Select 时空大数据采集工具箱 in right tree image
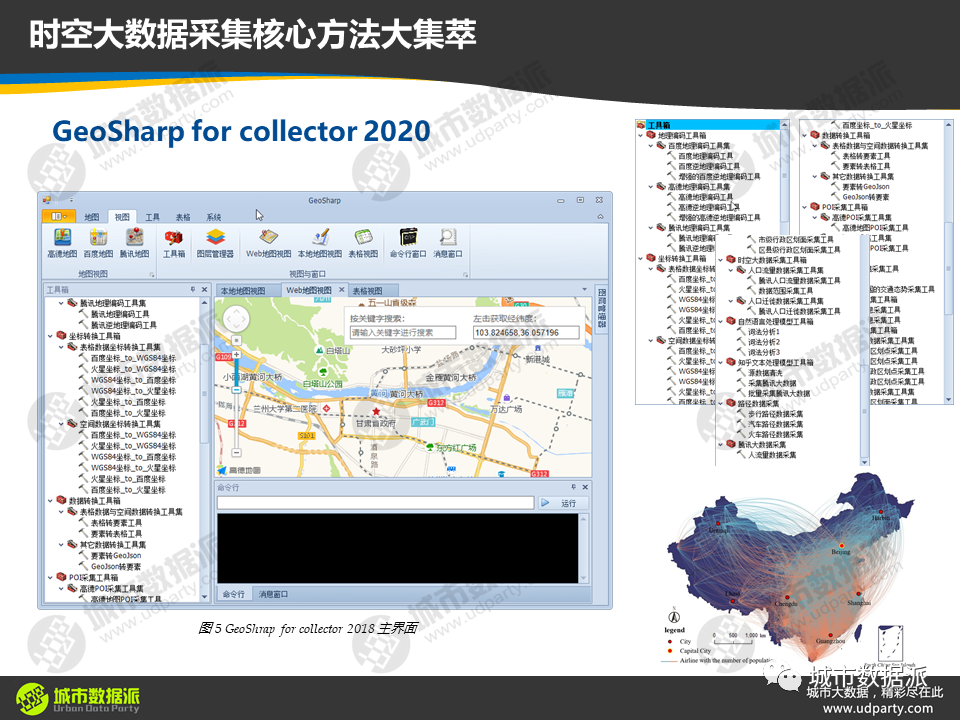 [771, 260]
